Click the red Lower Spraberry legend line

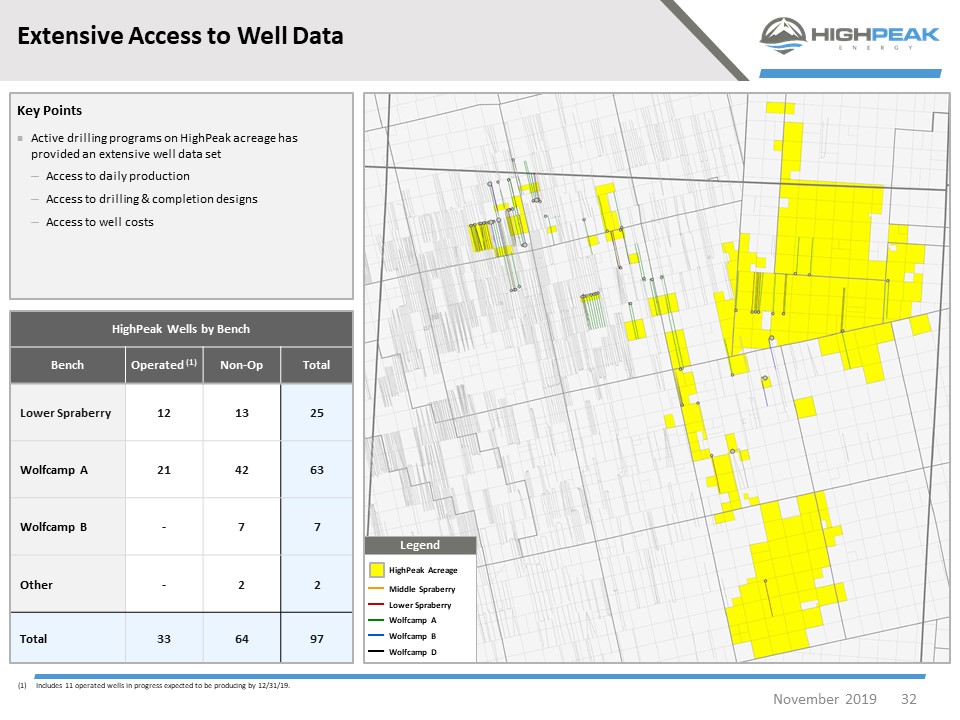(376, 604)
